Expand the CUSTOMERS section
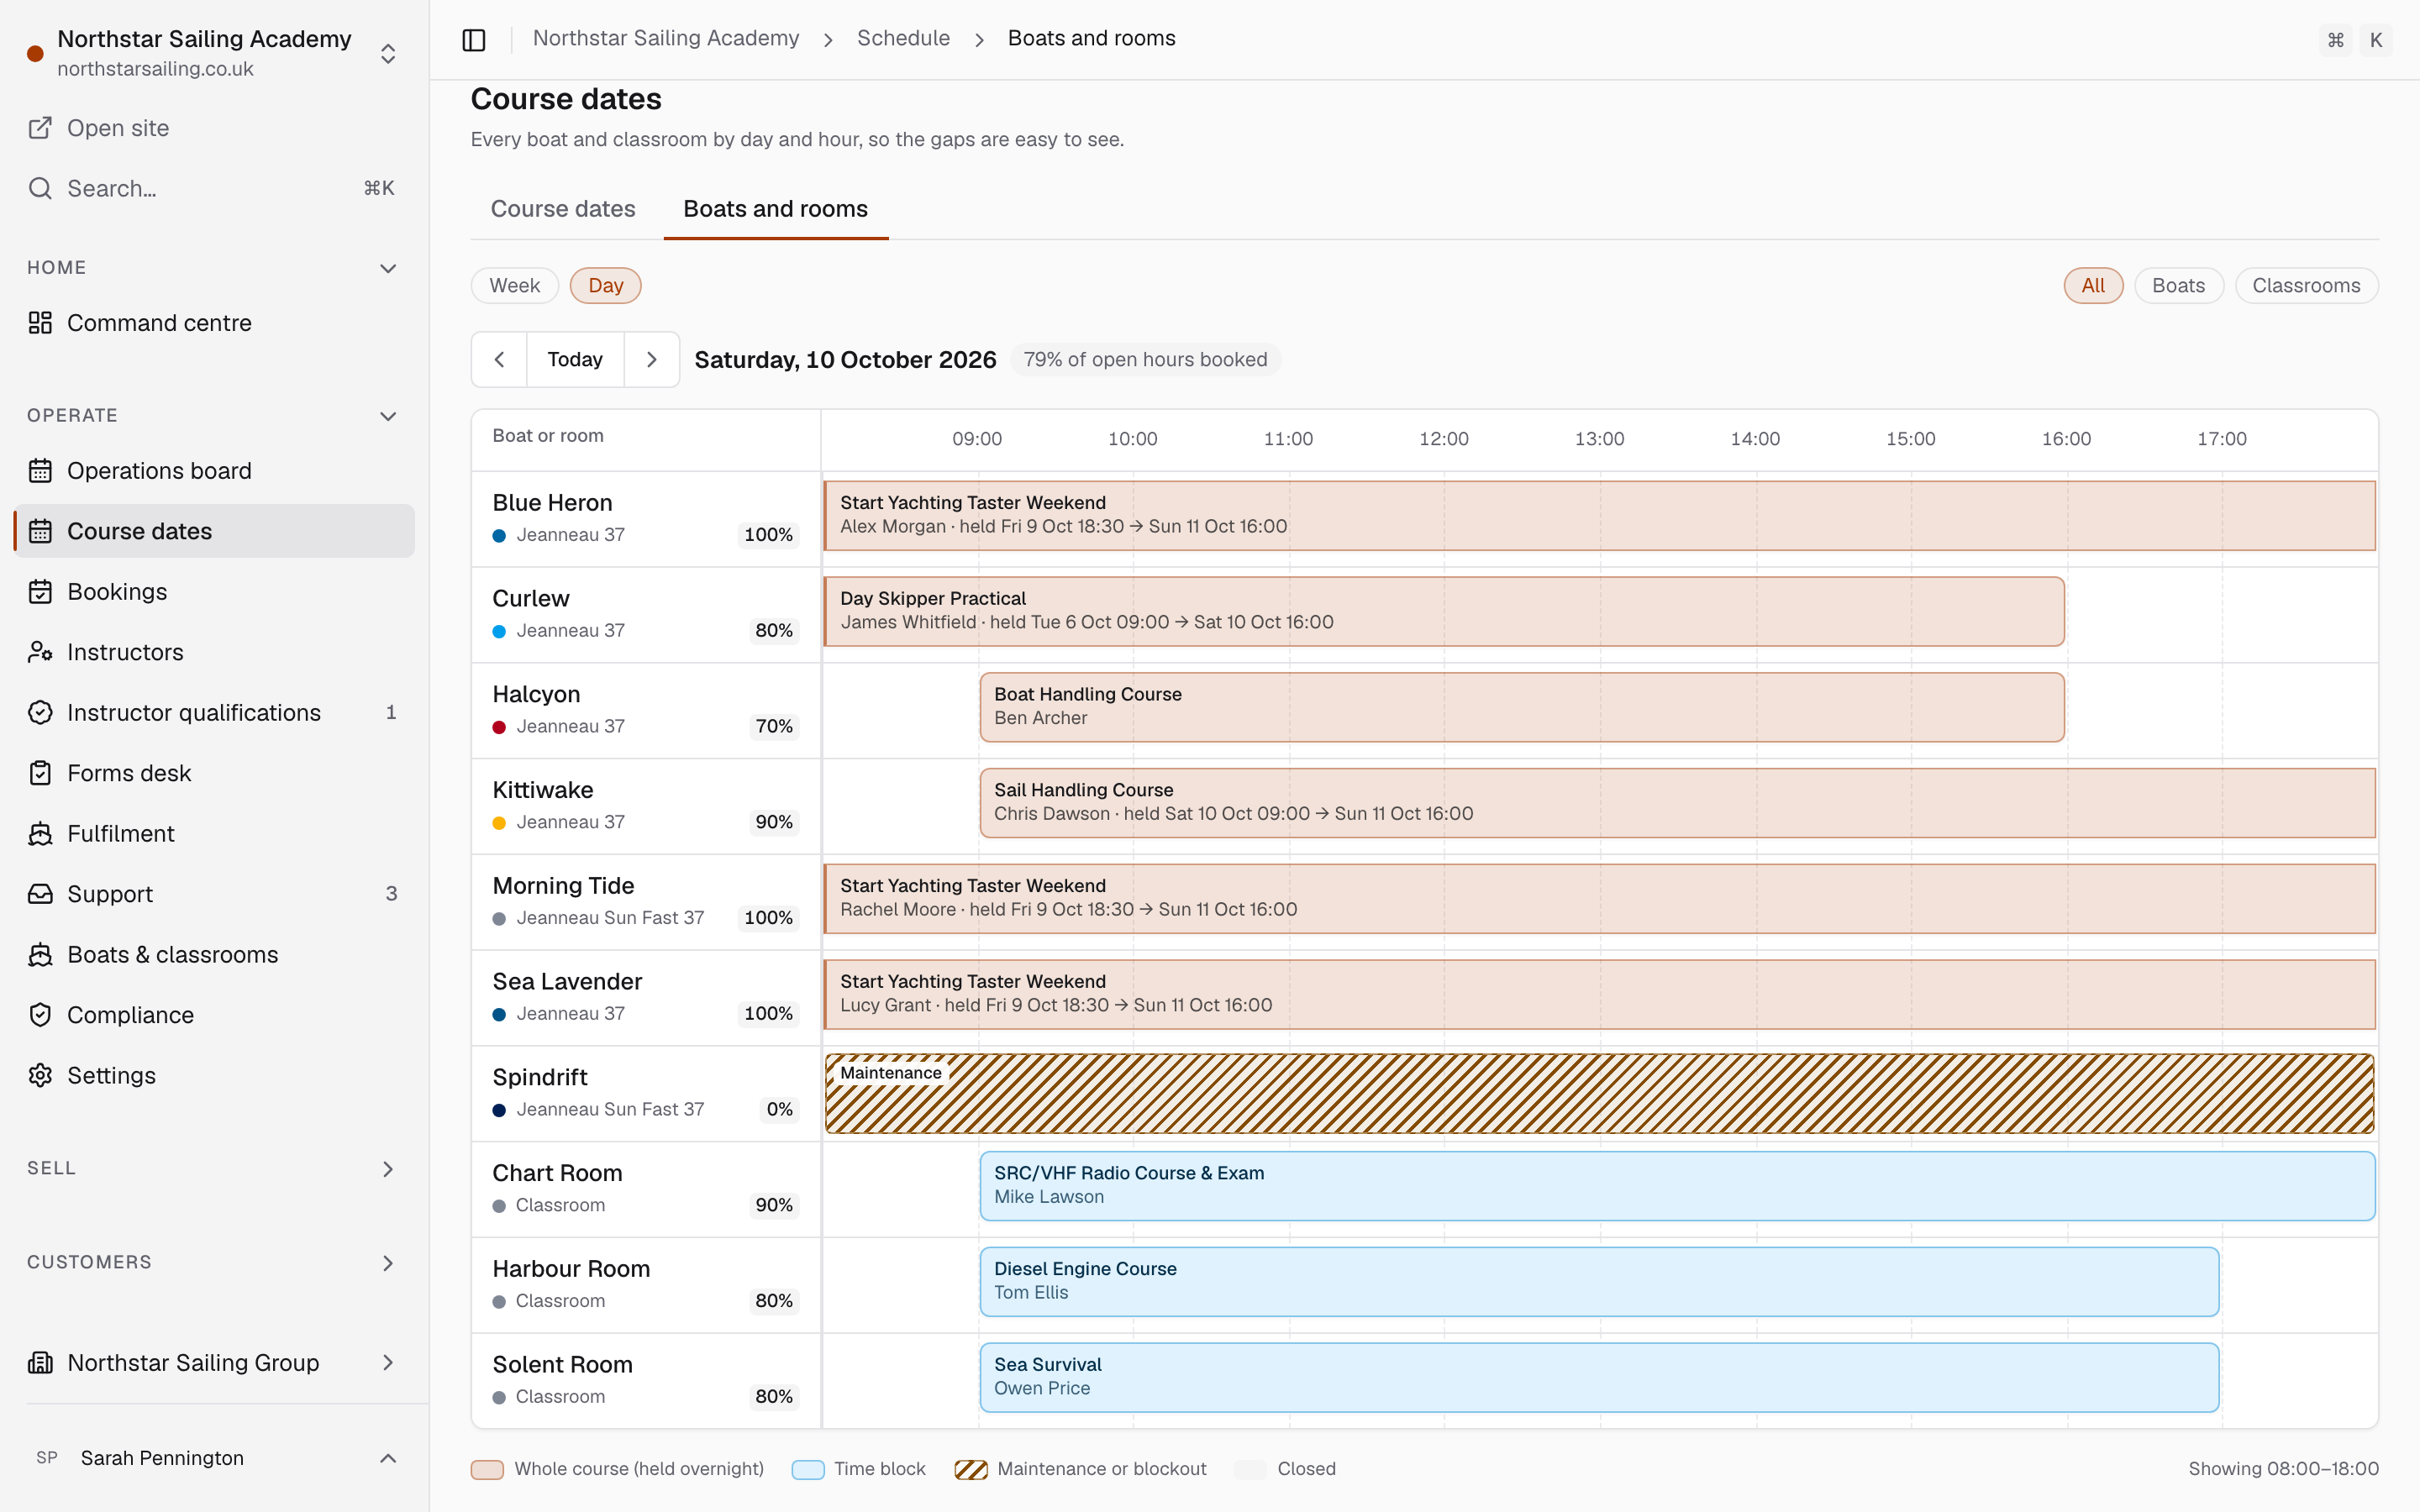The width and height of the screenshot is (2420, 1512). pyautogui.click(x=388, y=1263)
